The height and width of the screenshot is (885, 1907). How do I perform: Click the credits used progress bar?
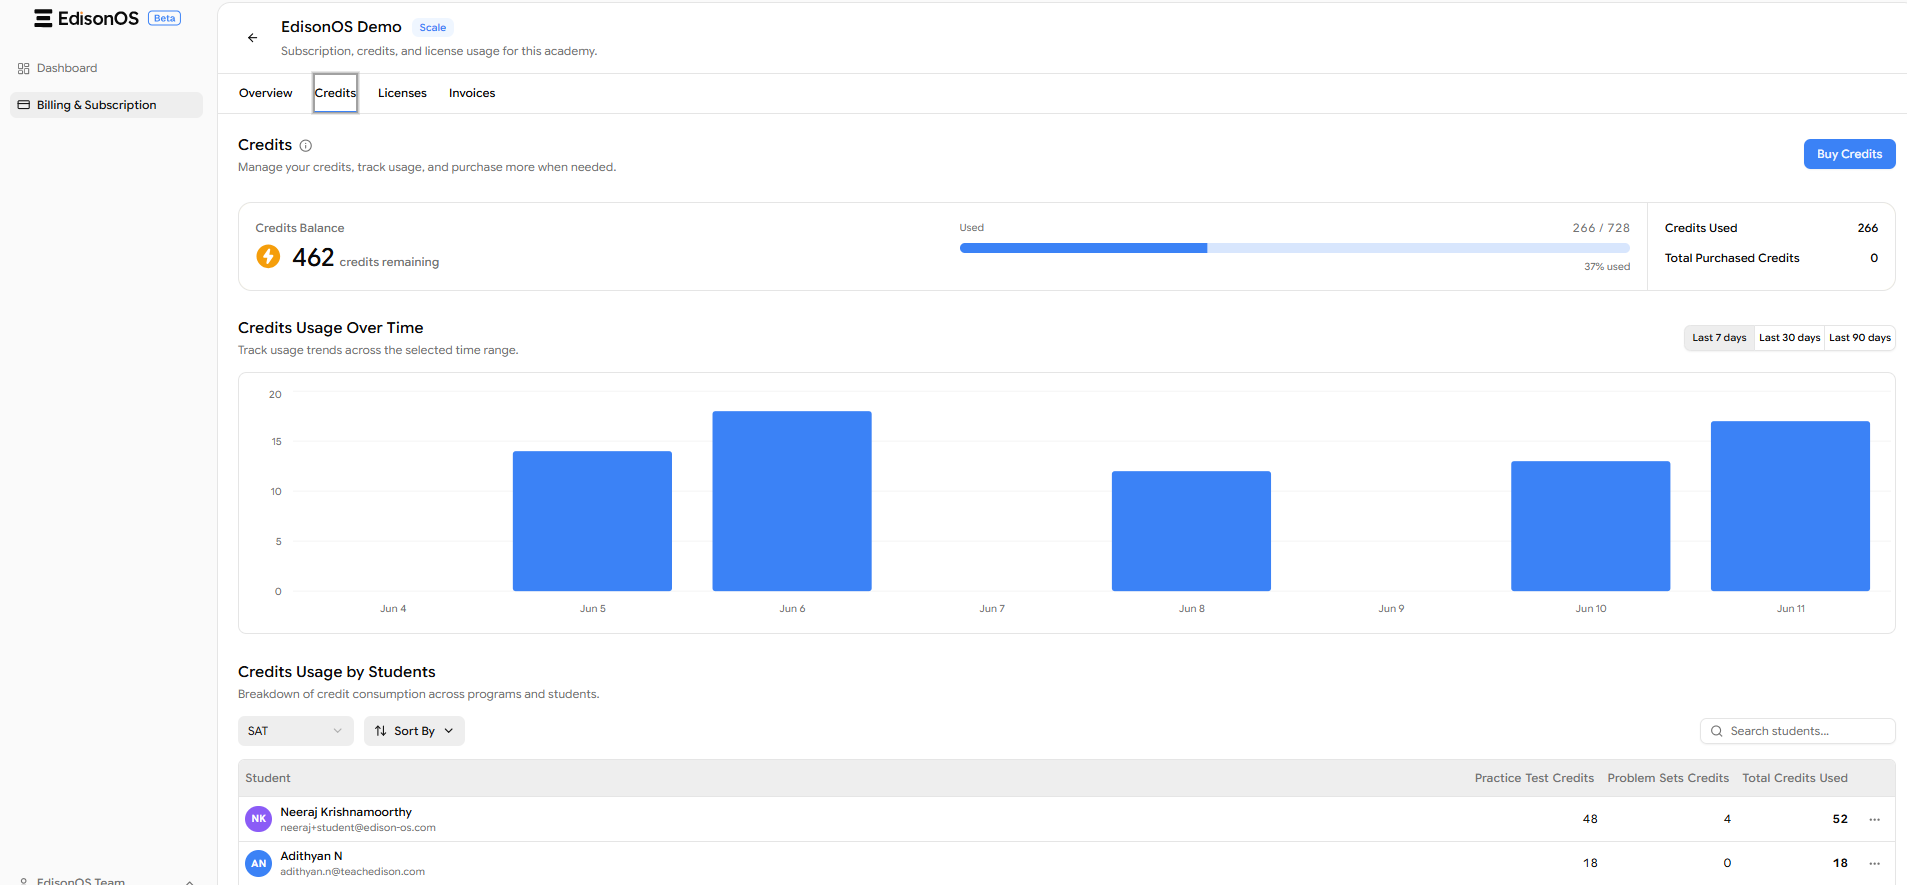(1295, 248)
